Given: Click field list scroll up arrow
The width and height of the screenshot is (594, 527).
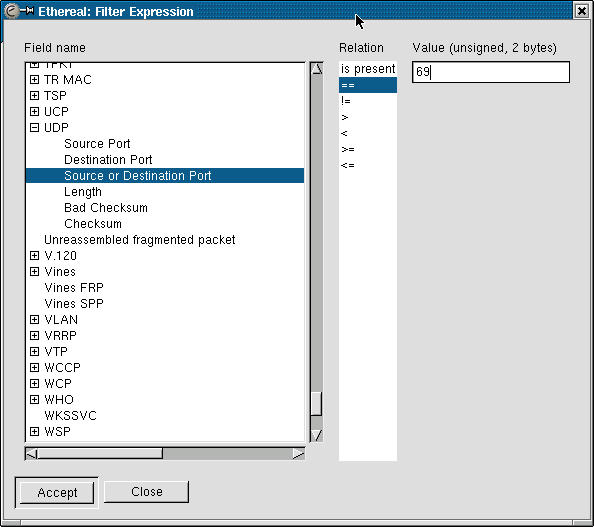Looking at the screenshot, I should click(x=317, y=69).
